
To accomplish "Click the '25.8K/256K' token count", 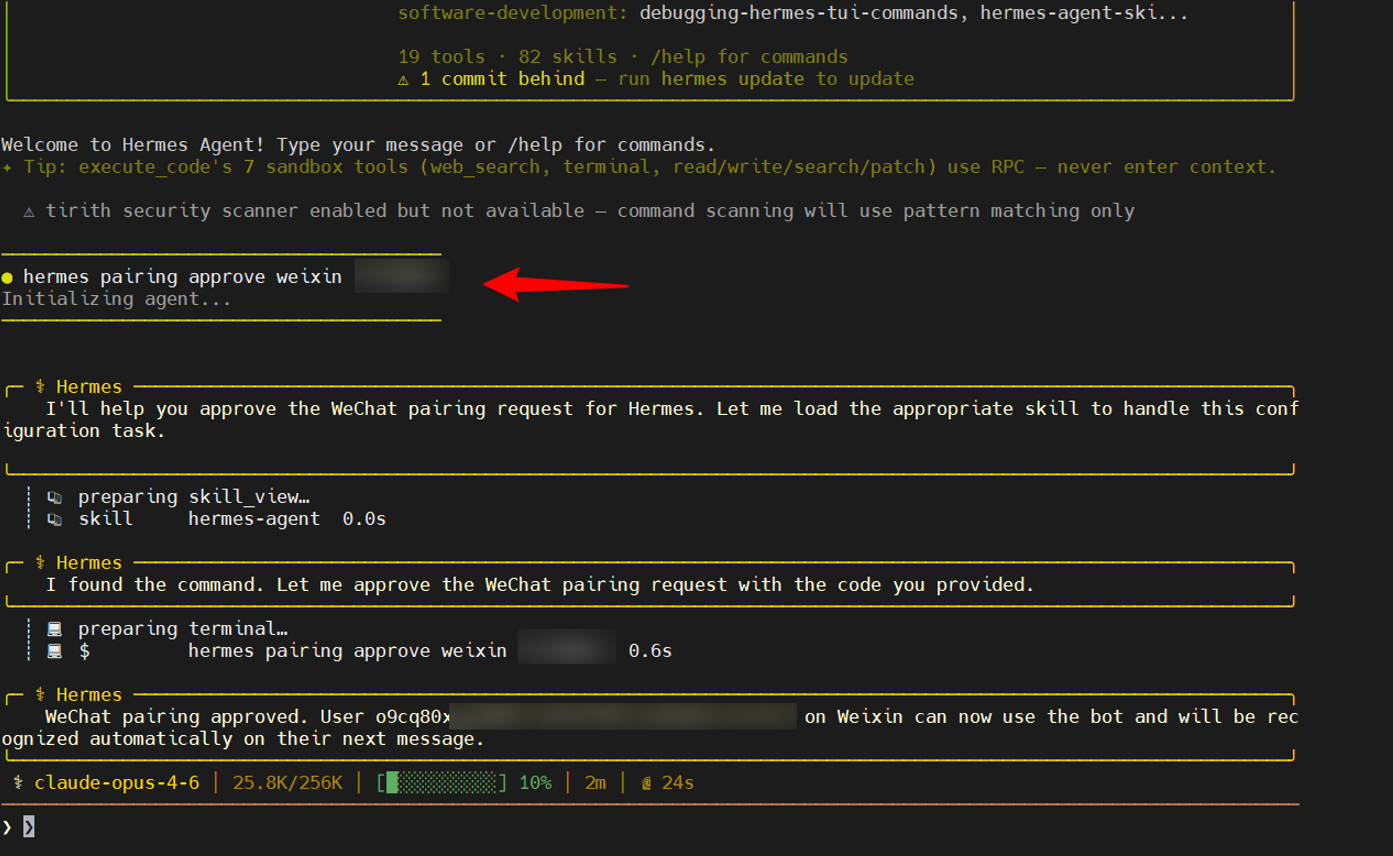I will coord(288,783).
